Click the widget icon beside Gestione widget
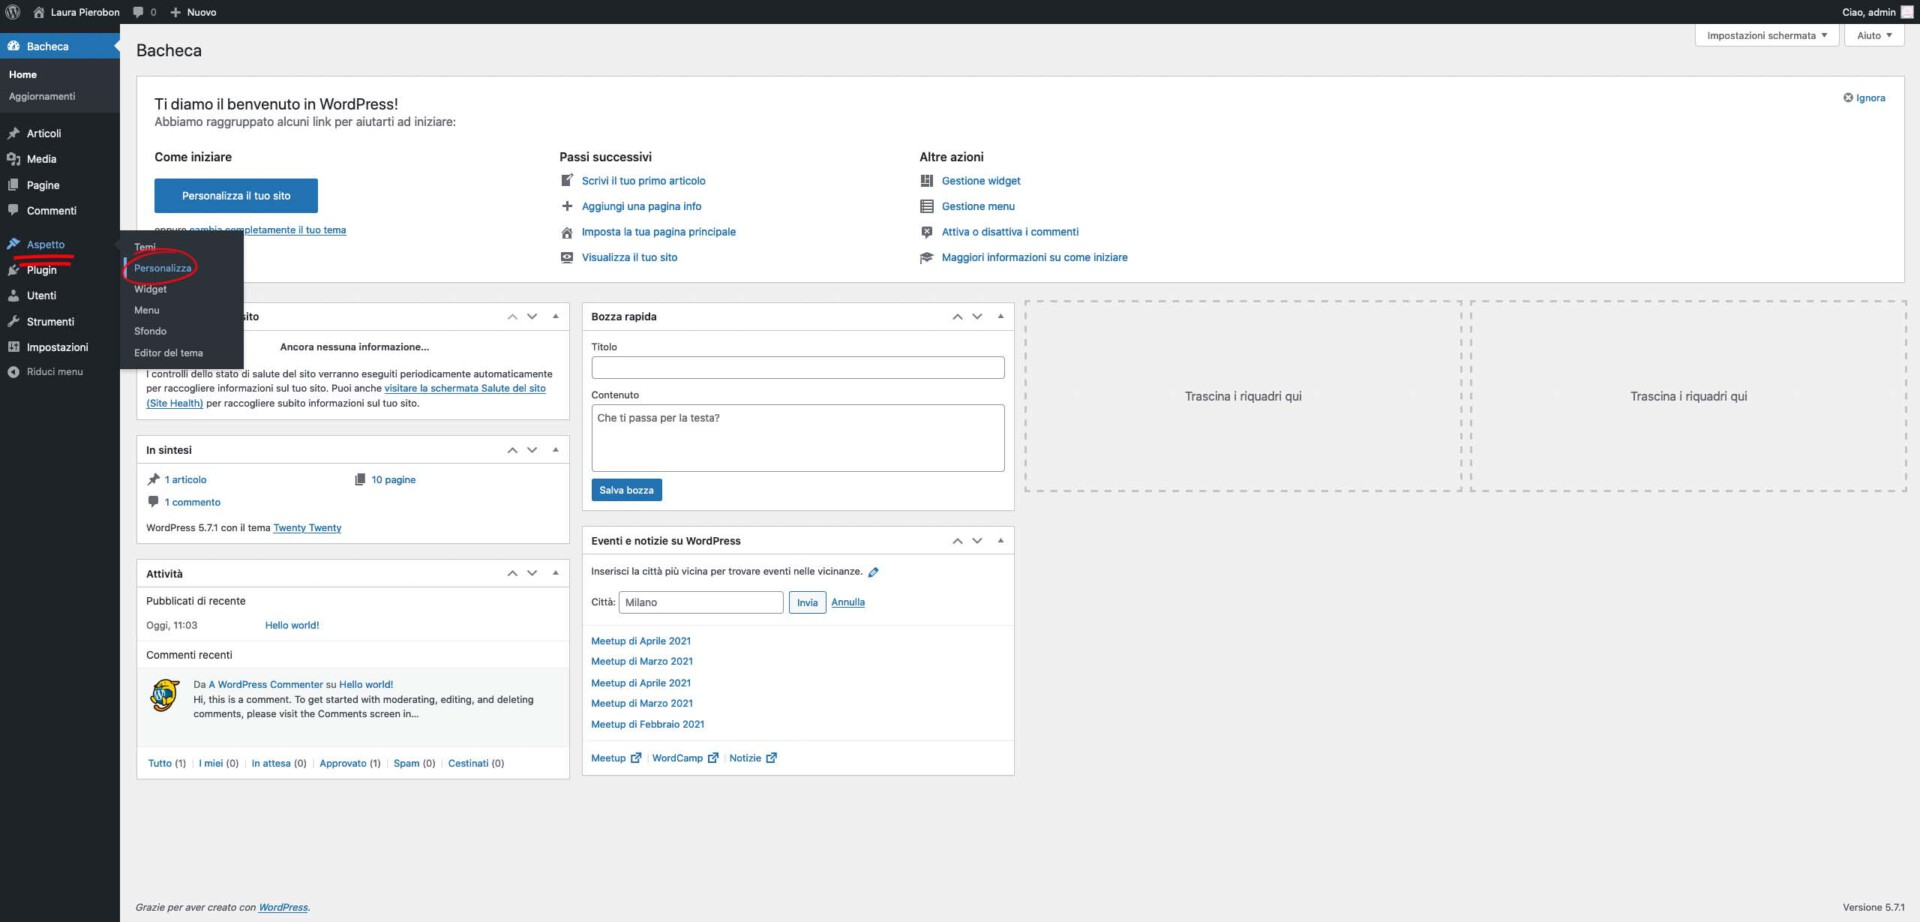Screen dimensions: 1920x922 [927, 181]
